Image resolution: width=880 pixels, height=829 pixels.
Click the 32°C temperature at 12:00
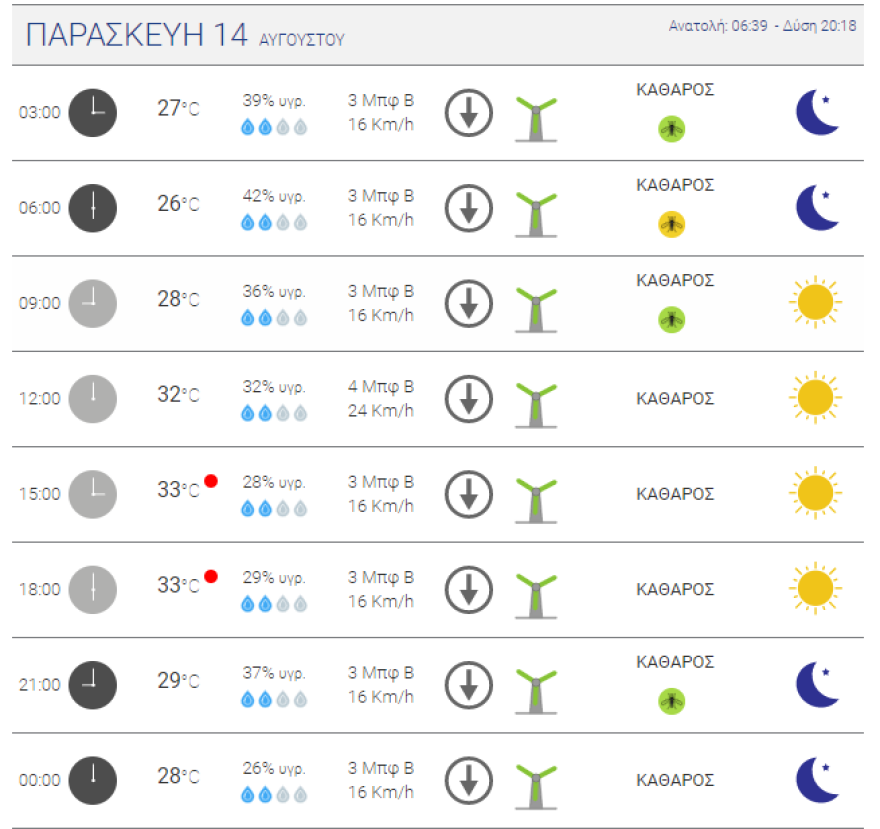pos(178,395)
